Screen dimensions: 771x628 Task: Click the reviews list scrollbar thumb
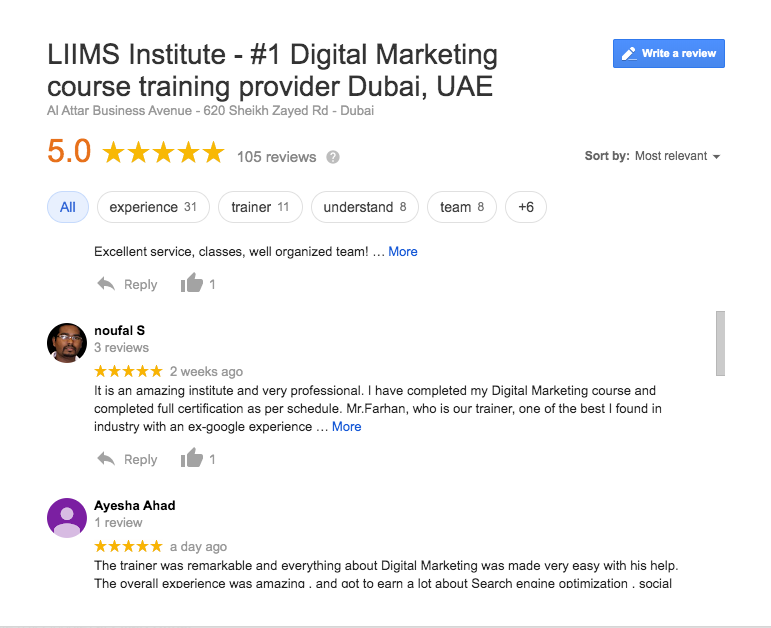pyautogui.click(x=720, y=343)
